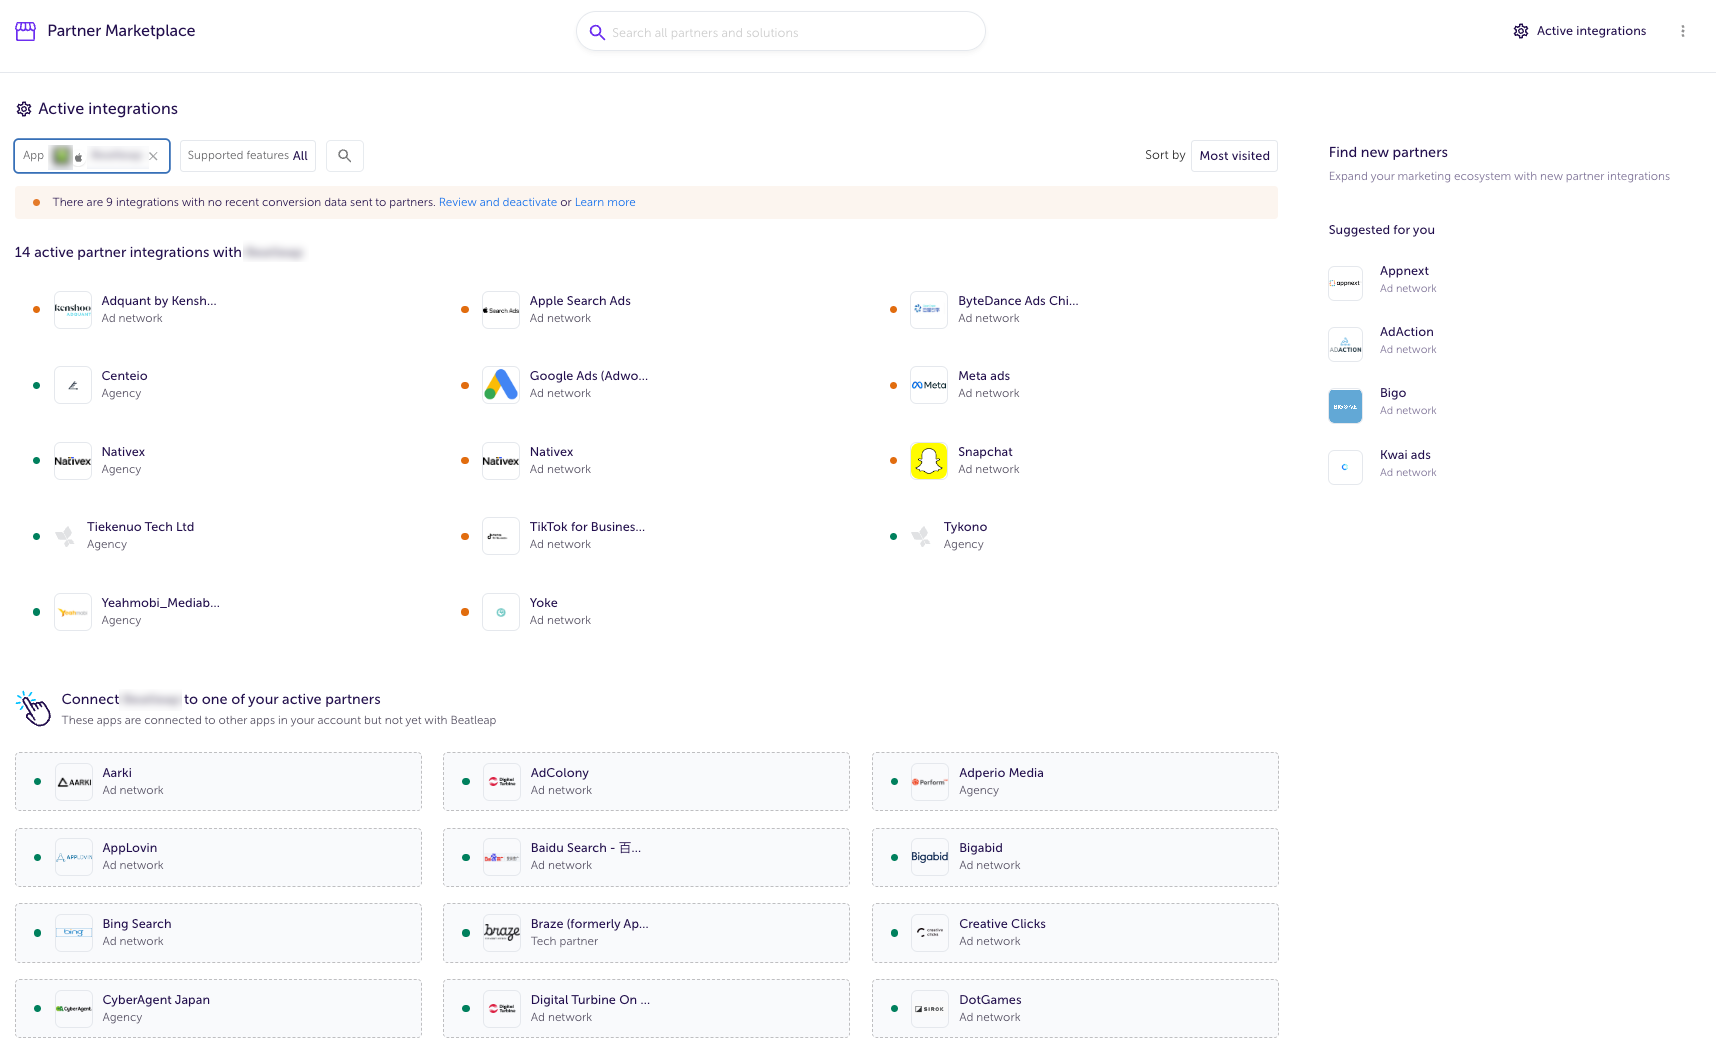Select the AppLovin partner card
The width and height of the screenshot is (1716, 1052).
(218, 857)
